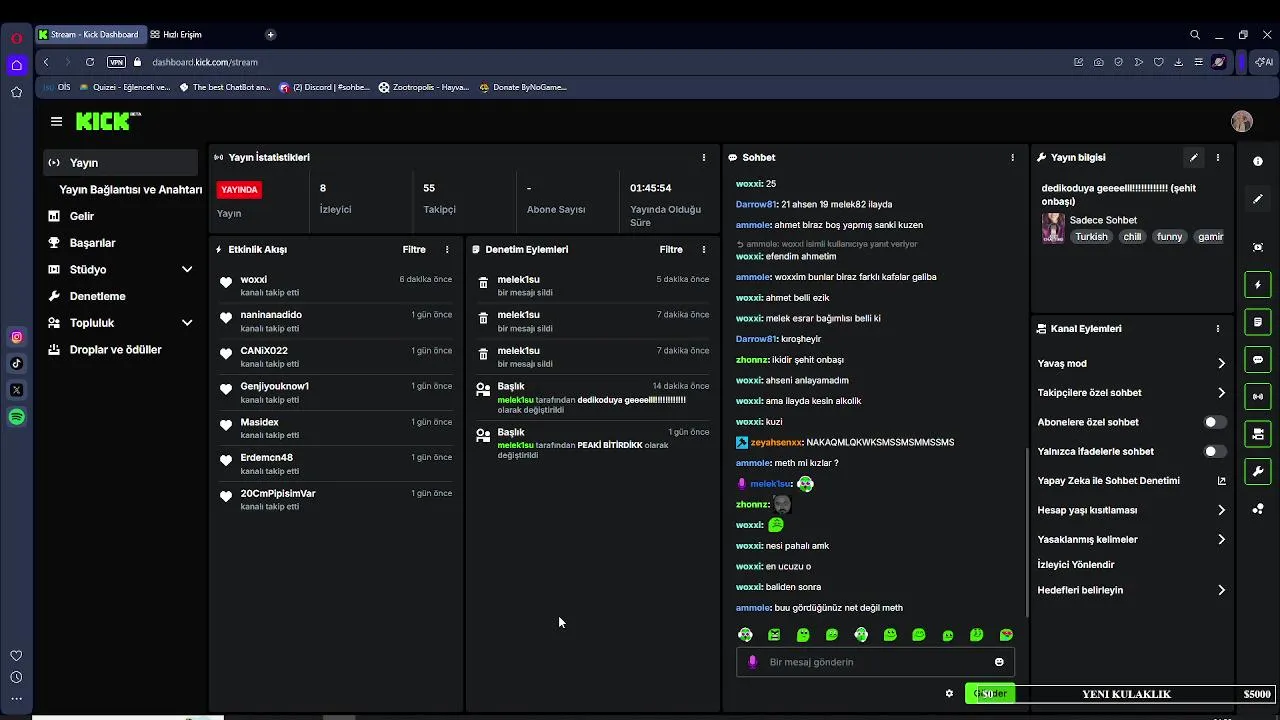This screenshot has height=720, width=1280.
Task: Open the hamburger menu beside KICK logo
Action: (x=56, y=121)
